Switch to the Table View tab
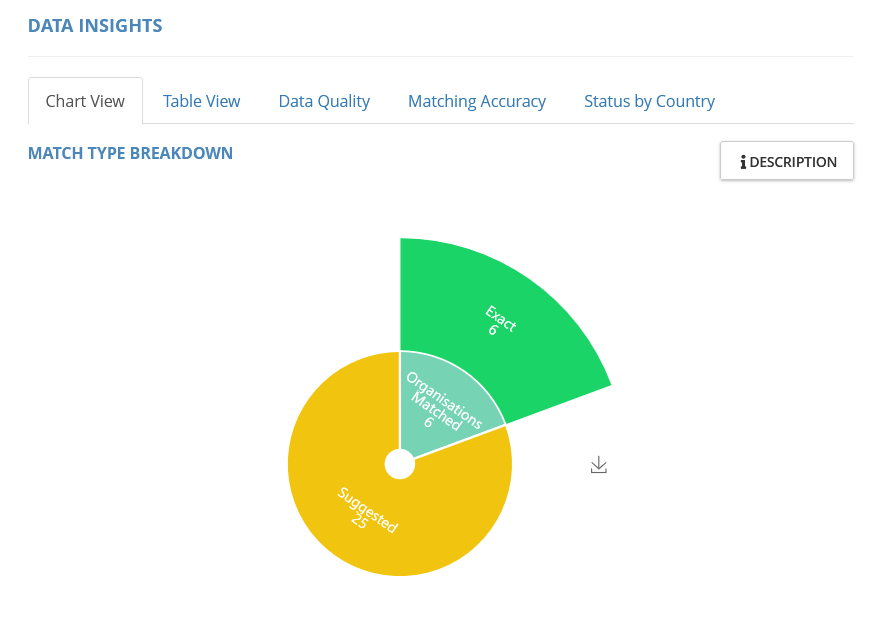This screenshot has width=874, height=617. (201, 101)
